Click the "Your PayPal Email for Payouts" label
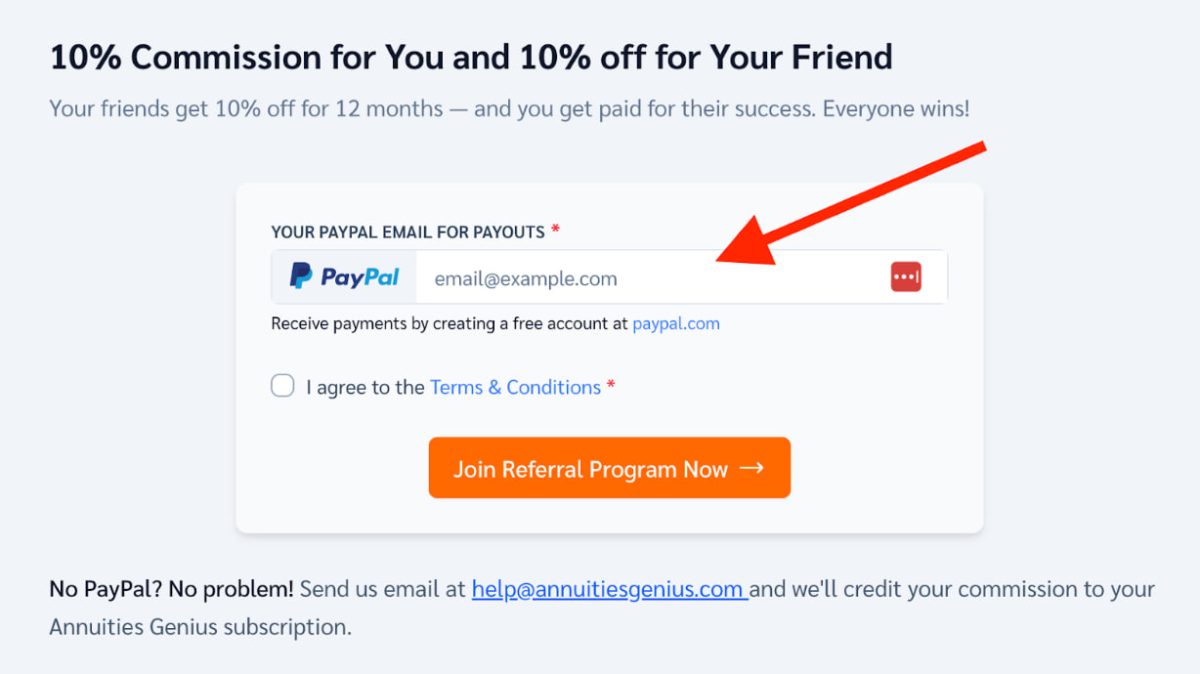This screenshot has width=1200, height=674. [408, 232]
